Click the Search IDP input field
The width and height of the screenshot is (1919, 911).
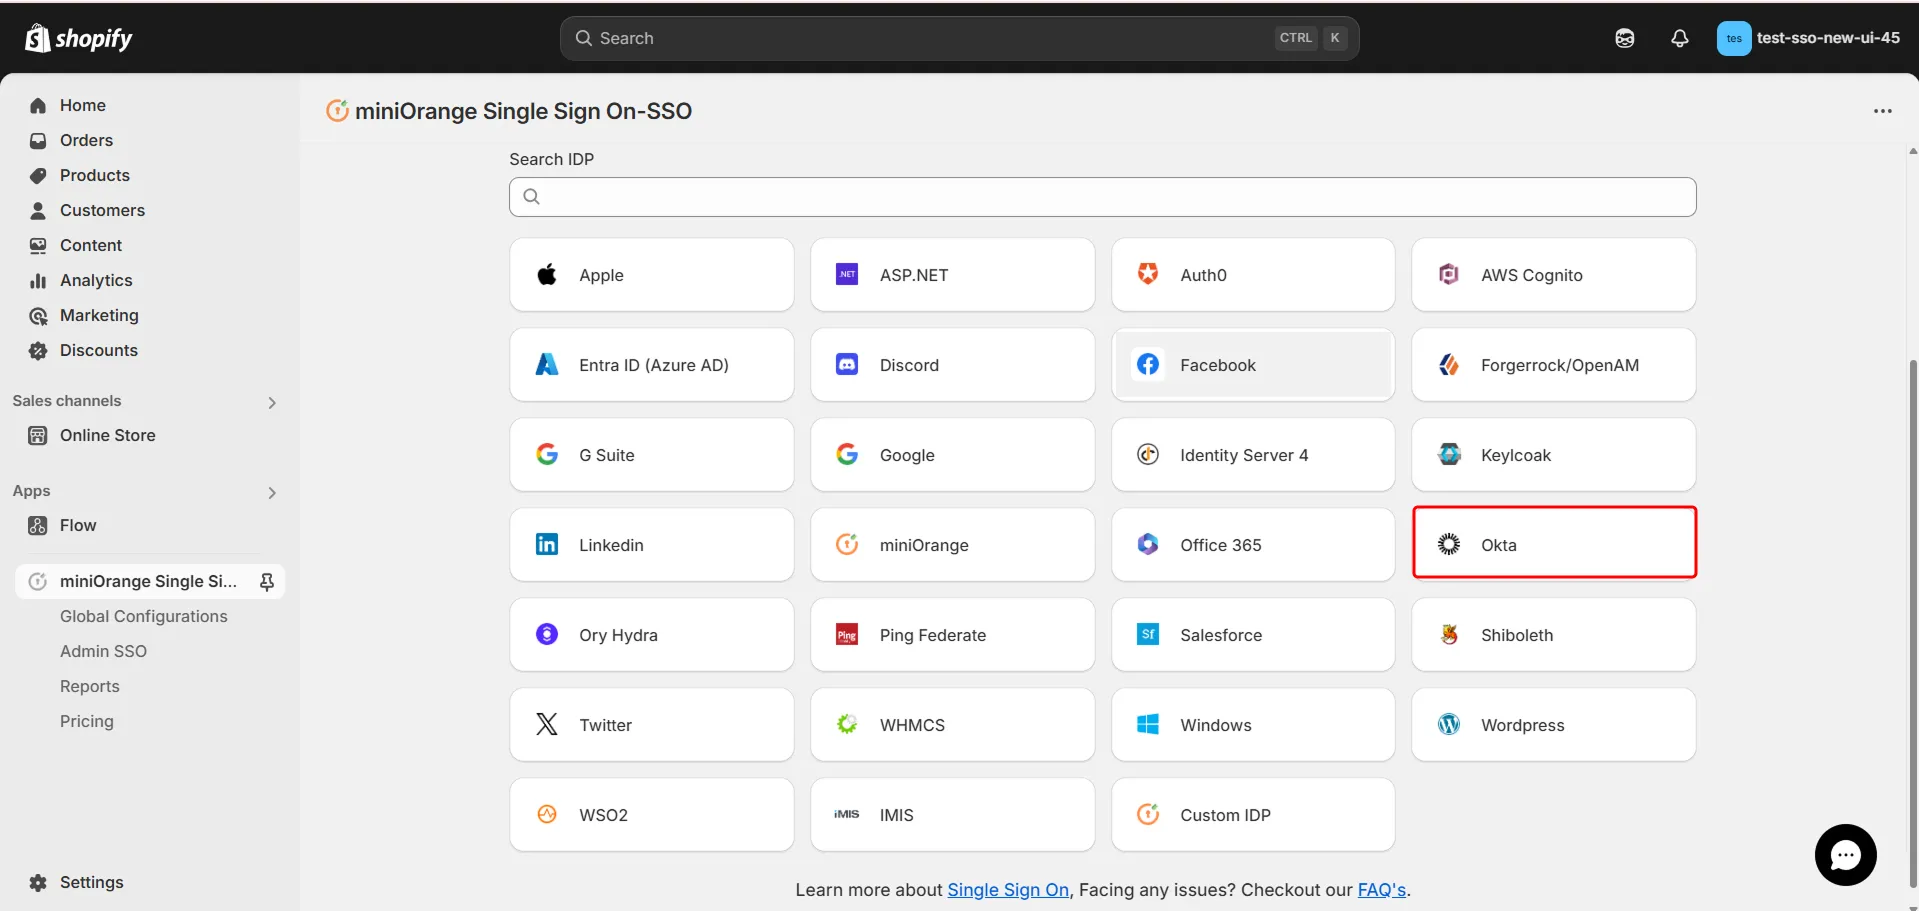pyautogui.click(x=1102, y=197)
